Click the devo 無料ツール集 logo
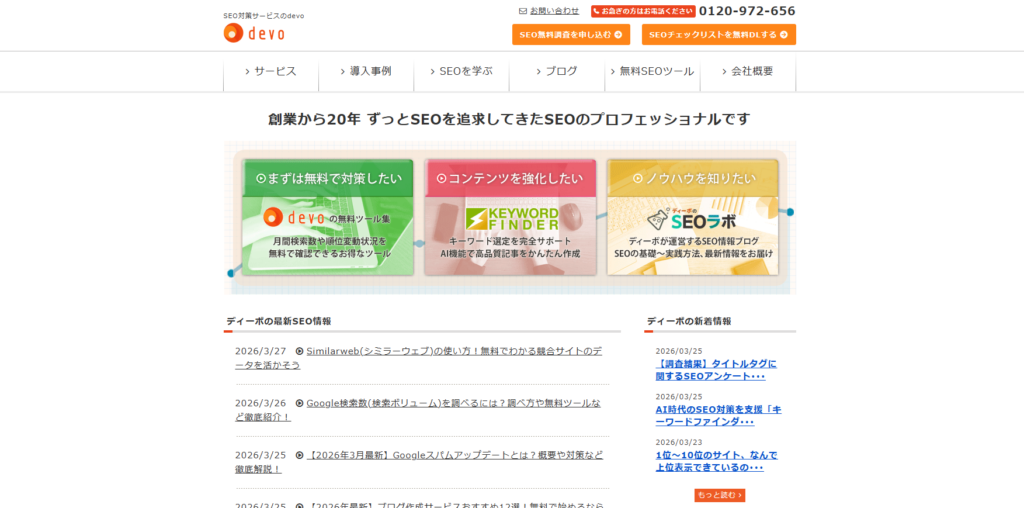The image size is (1024, 508). coord(327,216)
